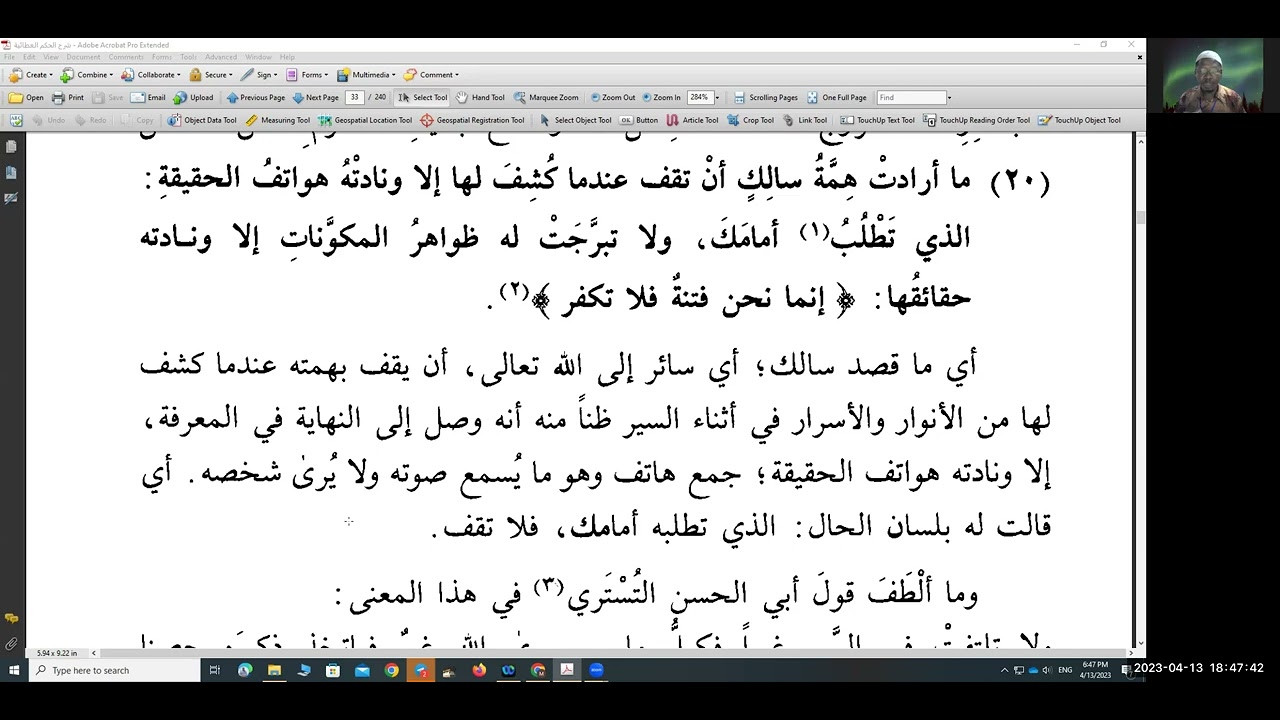
Task: Select the Crop Tool
Action: pos(751,120)
